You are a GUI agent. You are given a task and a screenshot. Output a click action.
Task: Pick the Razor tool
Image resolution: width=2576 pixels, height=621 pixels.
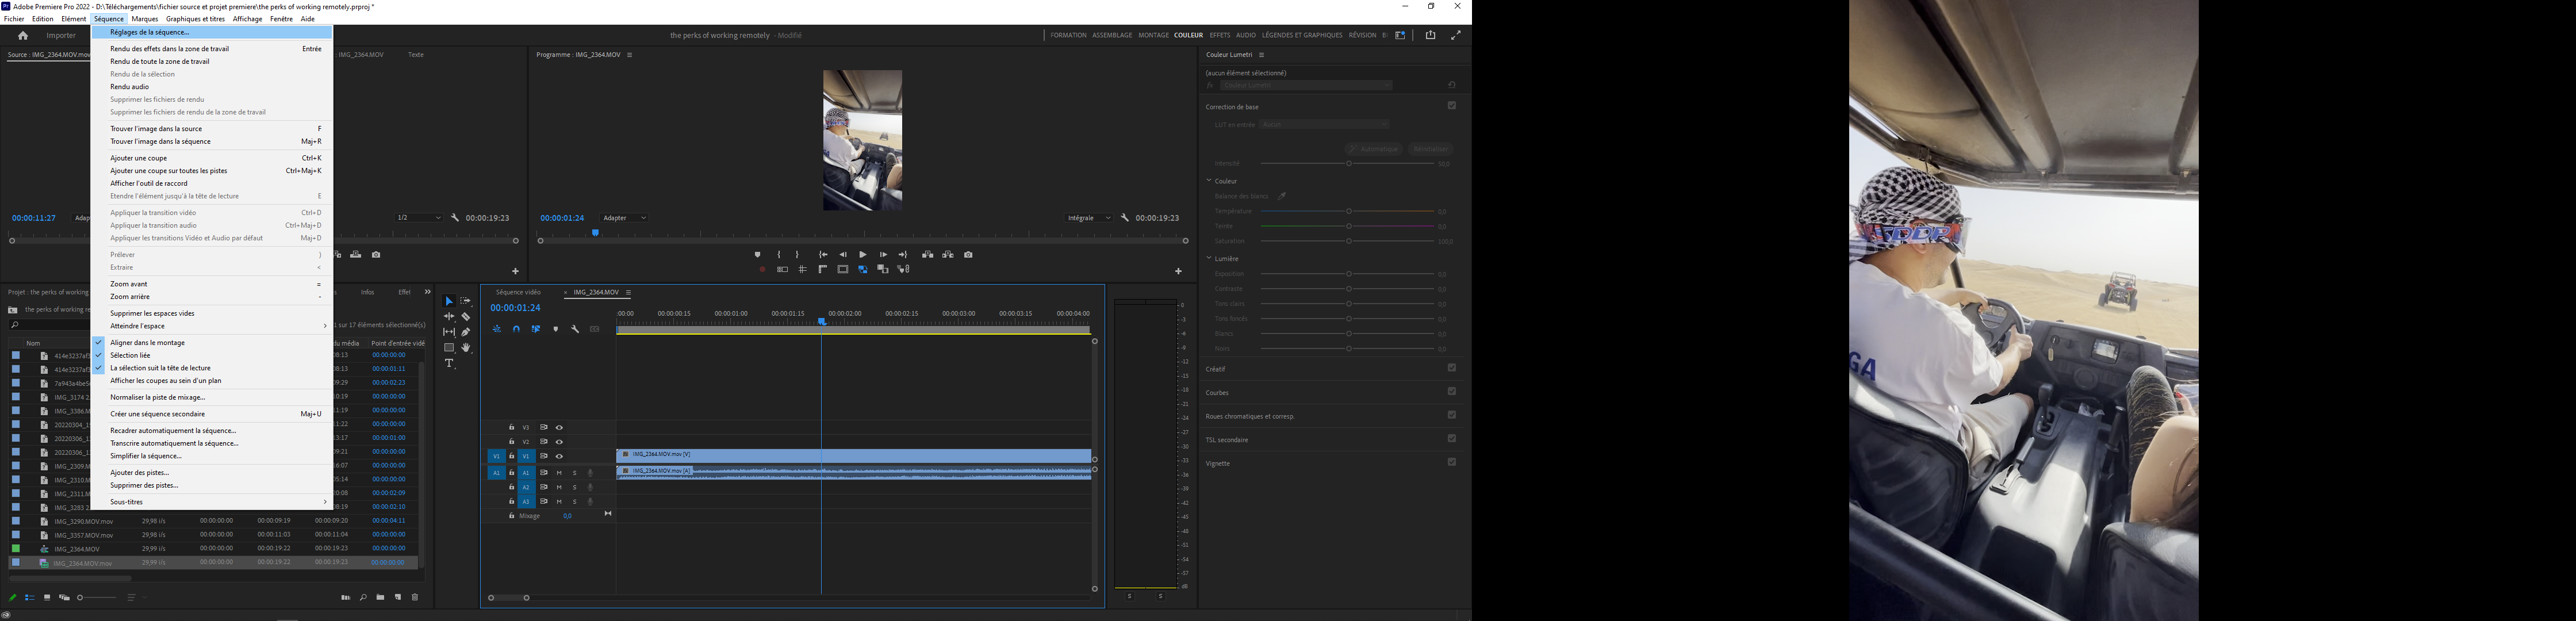[466, 316]
